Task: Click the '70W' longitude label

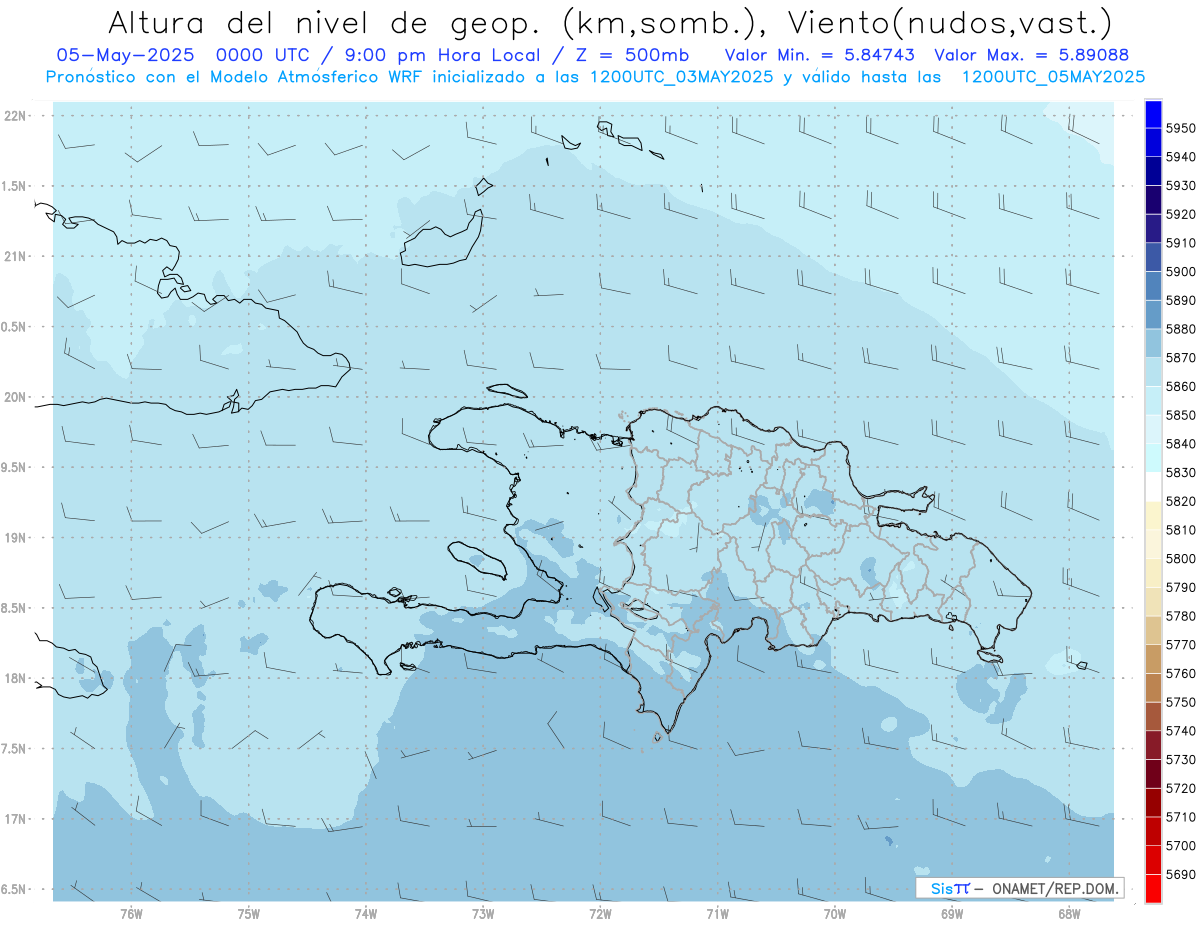Action: click(x=835, y=913)
